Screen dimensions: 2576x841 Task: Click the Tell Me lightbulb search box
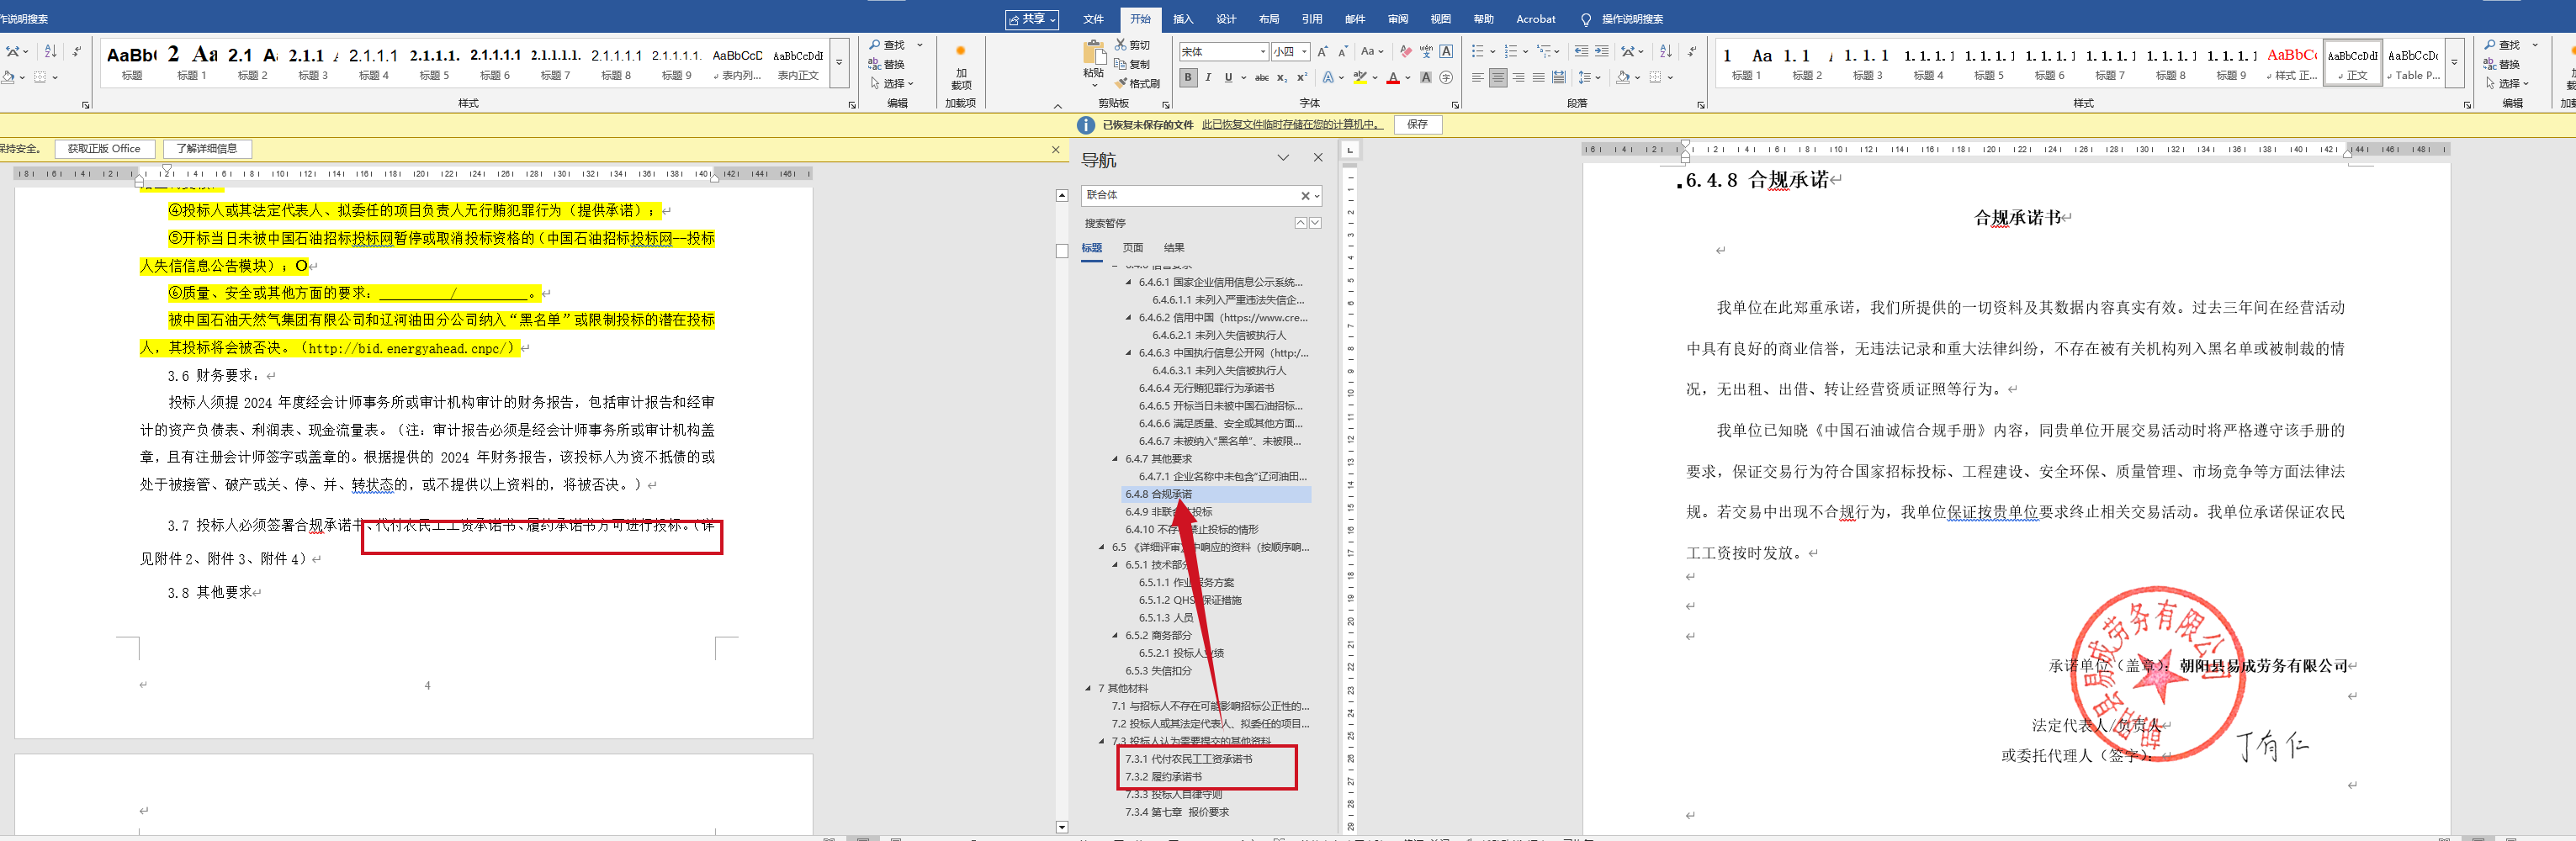pos(1622,19)
